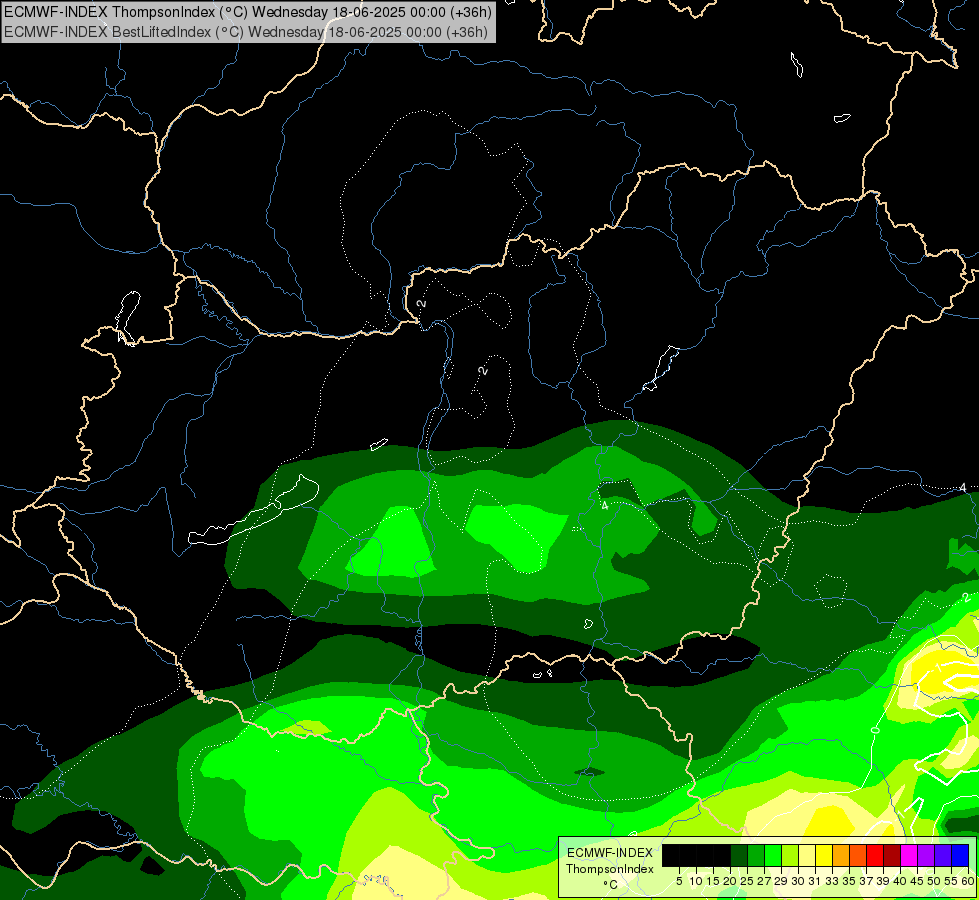Click the °C unit label in legend
The width and height of the screenshot is (979, 900).
click(x=611, y=884)
